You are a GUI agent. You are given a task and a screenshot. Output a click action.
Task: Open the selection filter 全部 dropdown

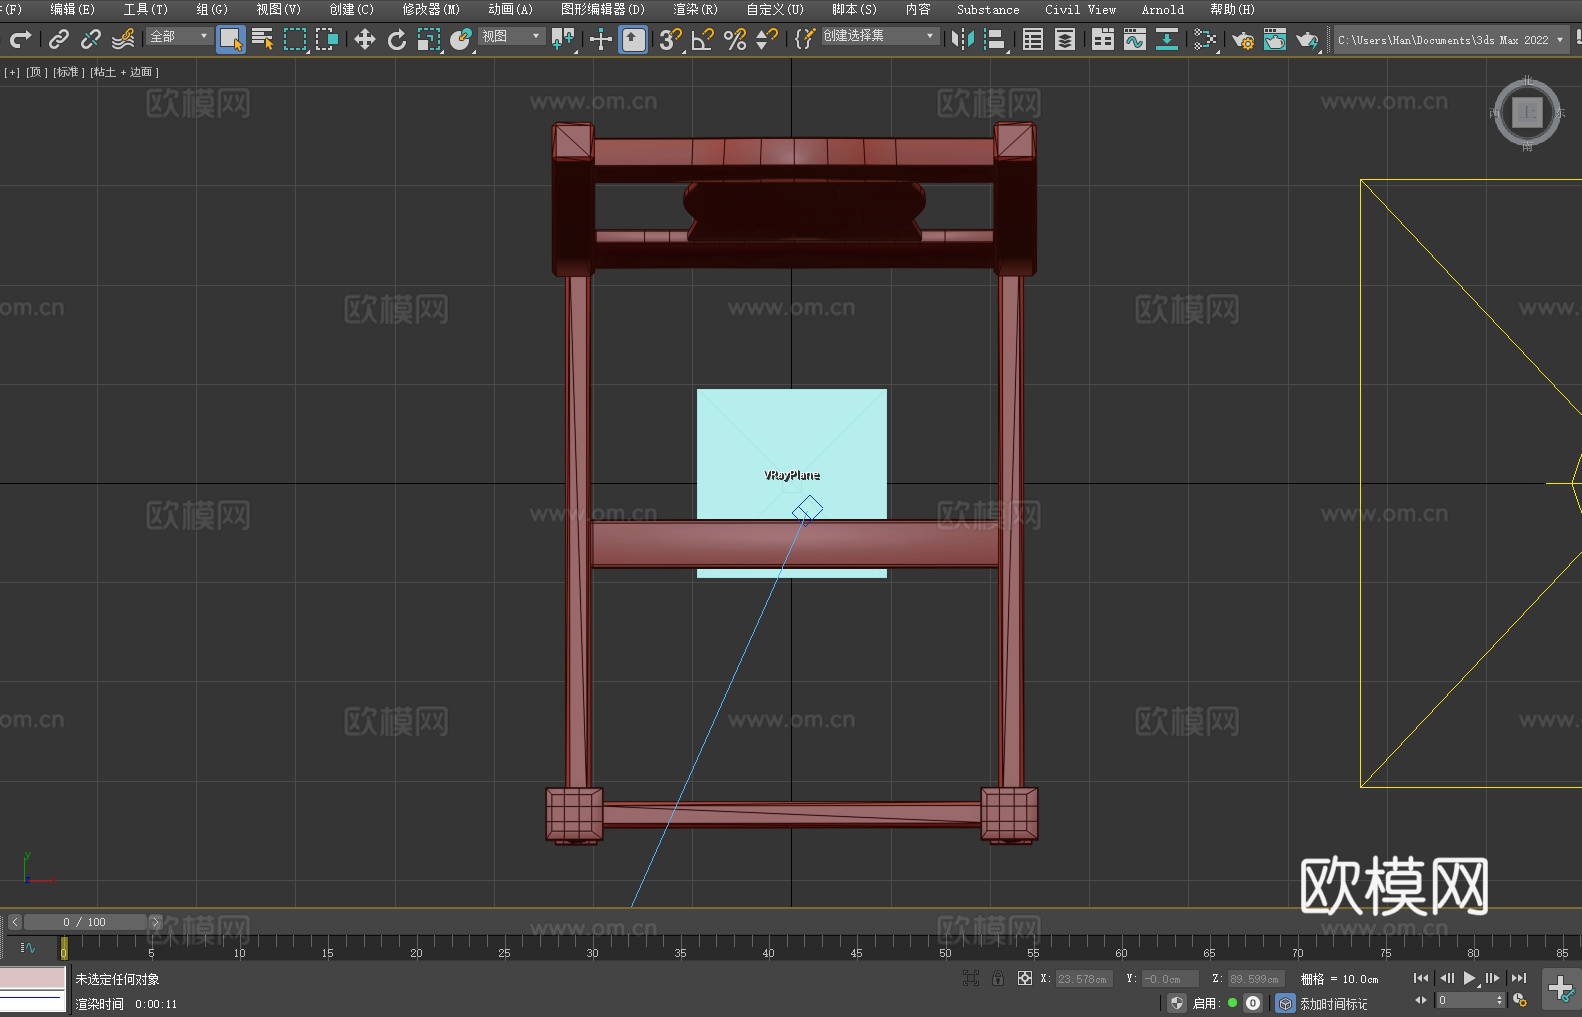180,36
